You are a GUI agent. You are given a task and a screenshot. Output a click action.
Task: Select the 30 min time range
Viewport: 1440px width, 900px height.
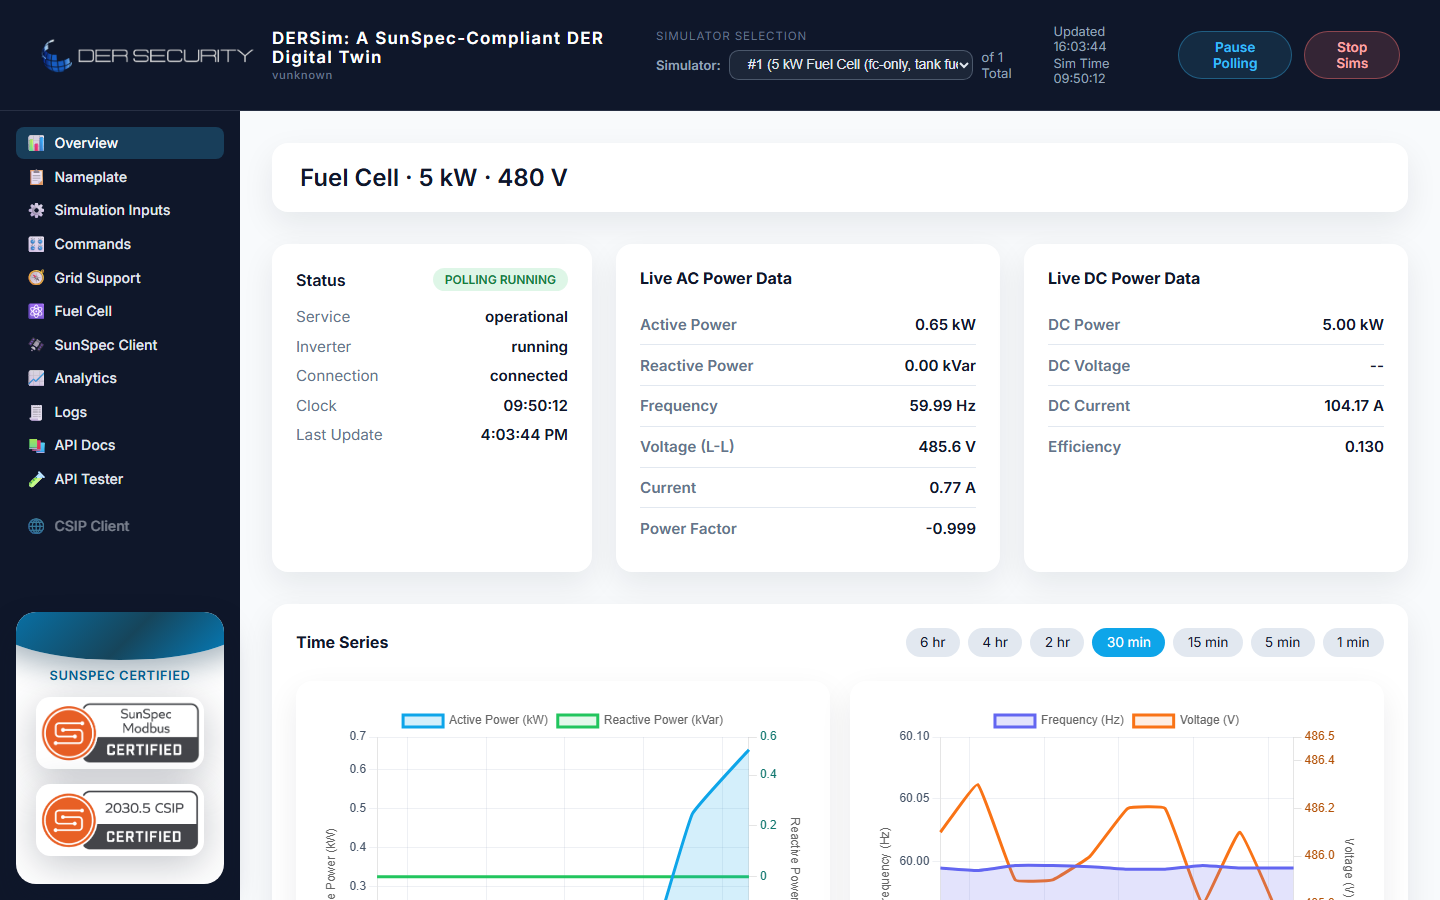(x=1128, y=642)
